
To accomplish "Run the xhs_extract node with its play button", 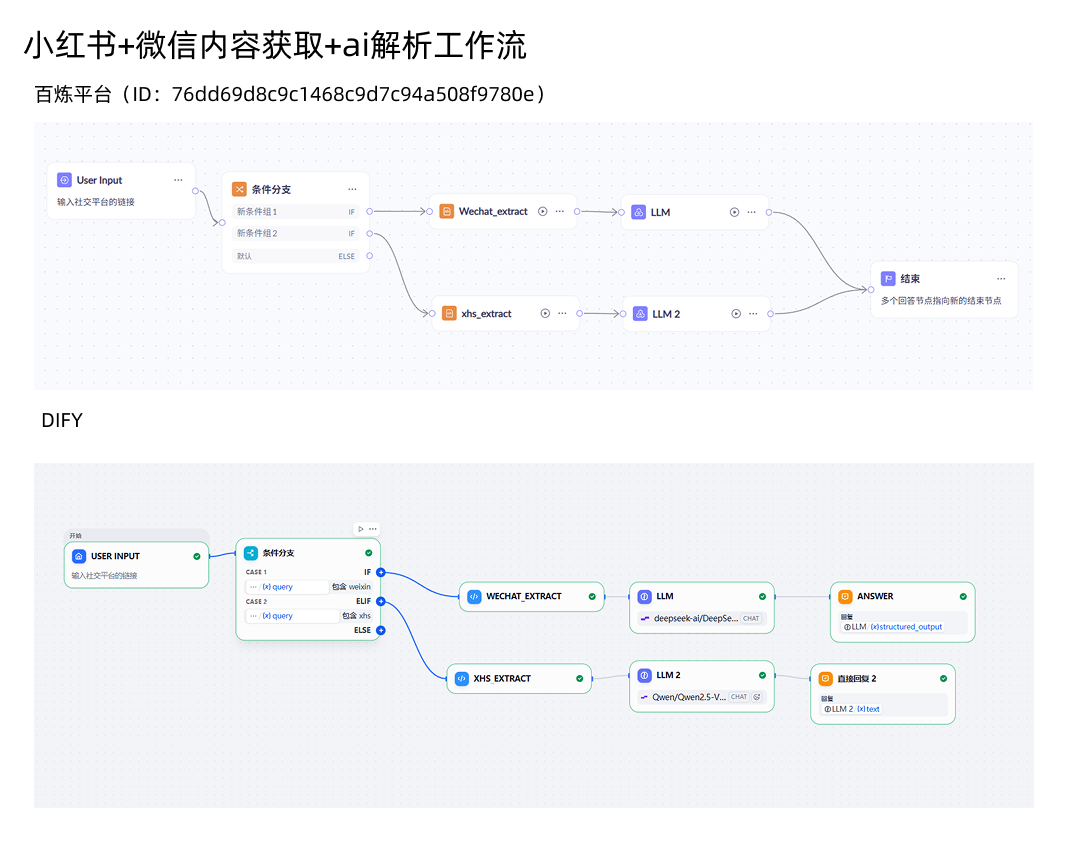I will point(545,313).
